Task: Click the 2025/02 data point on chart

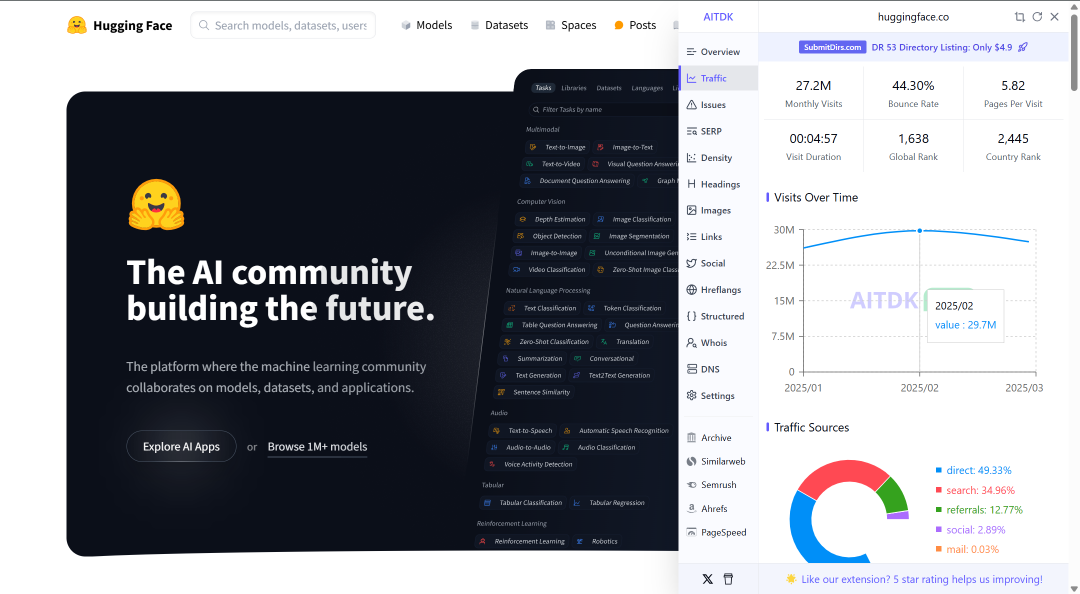Action: pyautogui.click(x=920, y=231)
